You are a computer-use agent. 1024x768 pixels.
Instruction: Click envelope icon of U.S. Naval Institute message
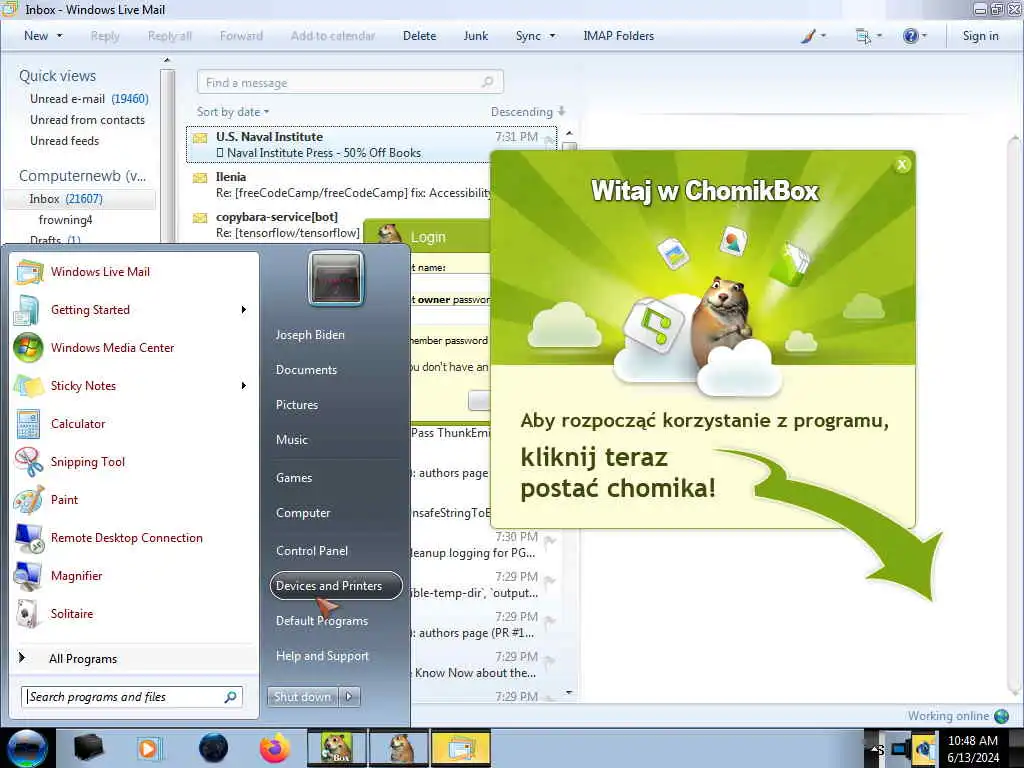pyautogui.click(x=200, y=138)
